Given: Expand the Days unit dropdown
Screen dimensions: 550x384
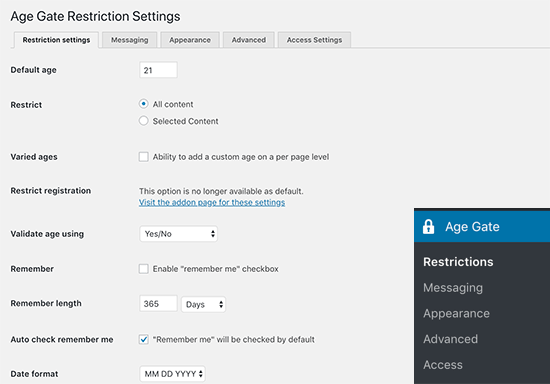Looking at the screenshot, I should (203, 304).
